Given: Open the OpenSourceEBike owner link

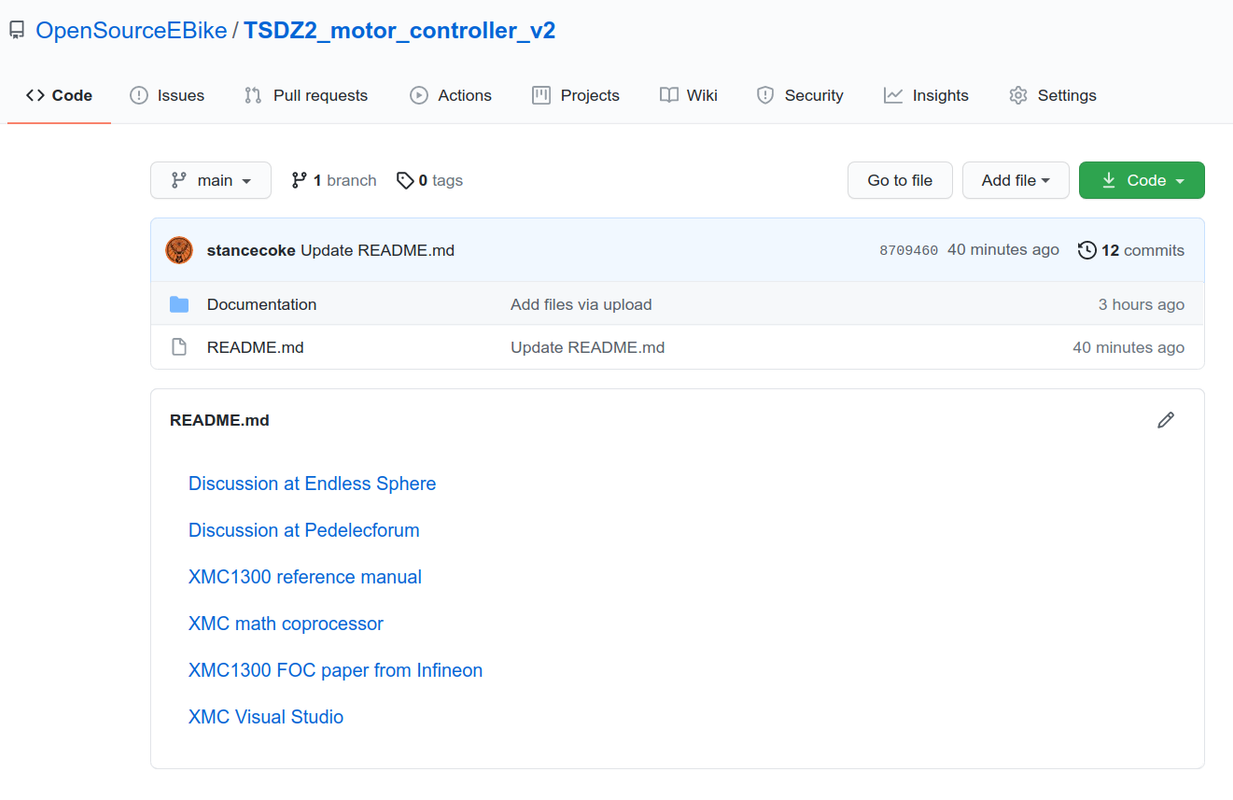Looking at the screenshot, I should pos(131,31).
